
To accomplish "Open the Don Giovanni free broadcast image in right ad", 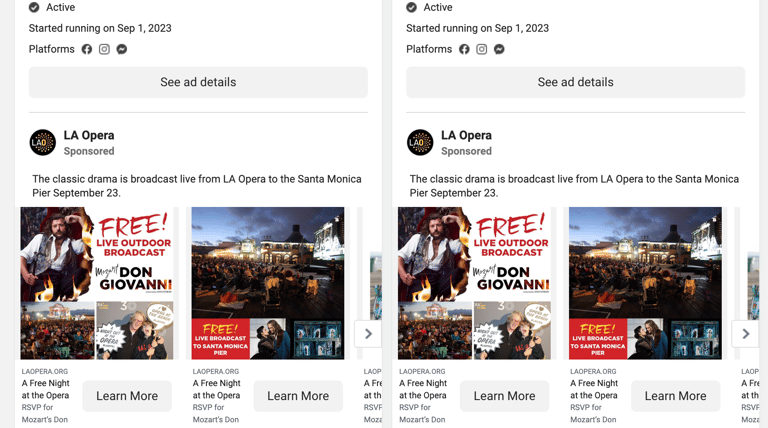I will pyautogui.click(x=474, y=283).
